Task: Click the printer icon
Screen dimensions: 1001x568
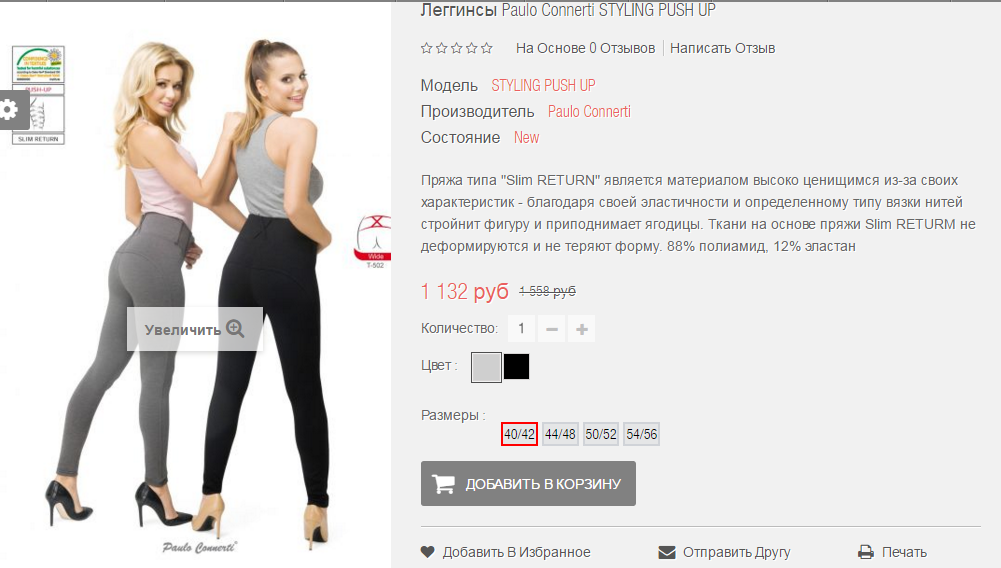Action: 866,552
